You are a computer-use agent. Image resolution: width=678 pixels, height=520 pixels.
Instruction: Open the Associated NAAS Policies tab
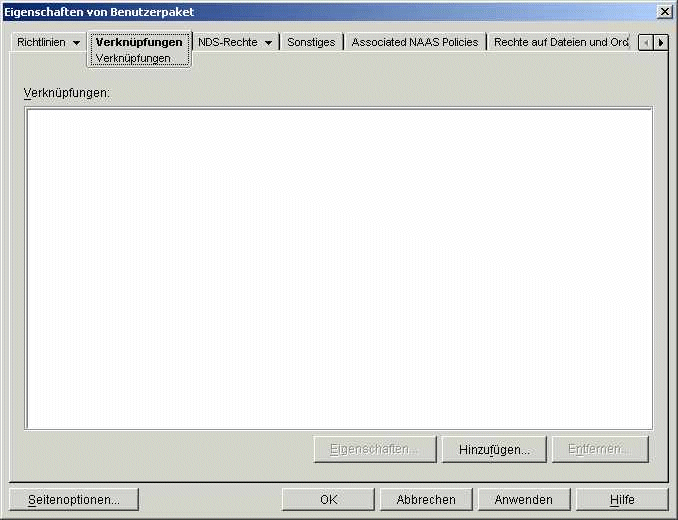[415, 42]
